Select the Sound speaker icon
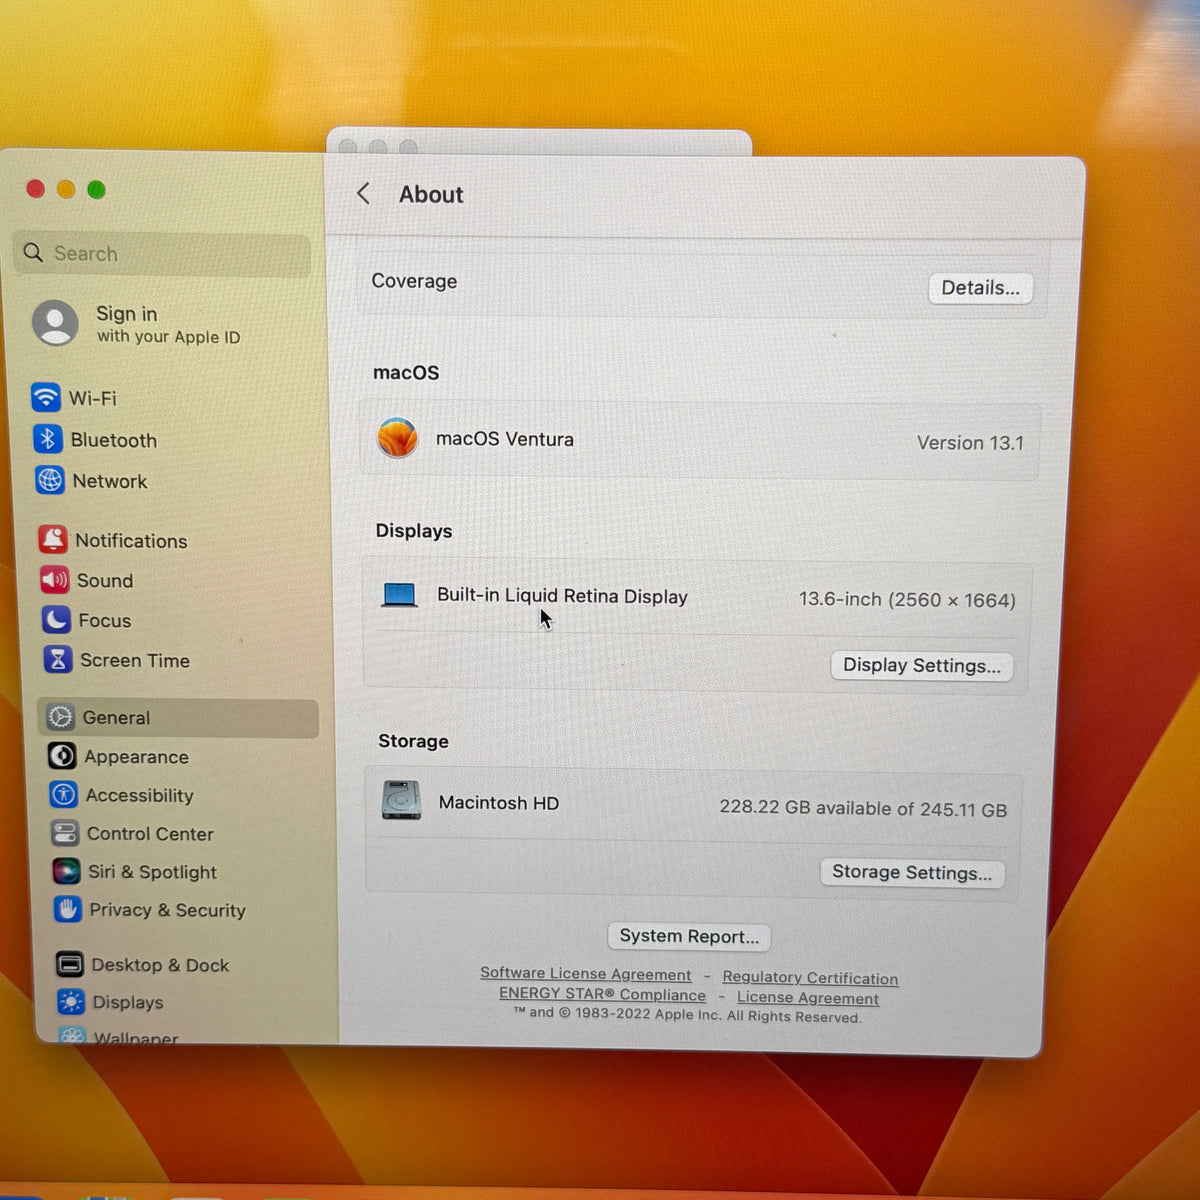The height and width of the screenshot is (1200, 1200). click(54, 580)
